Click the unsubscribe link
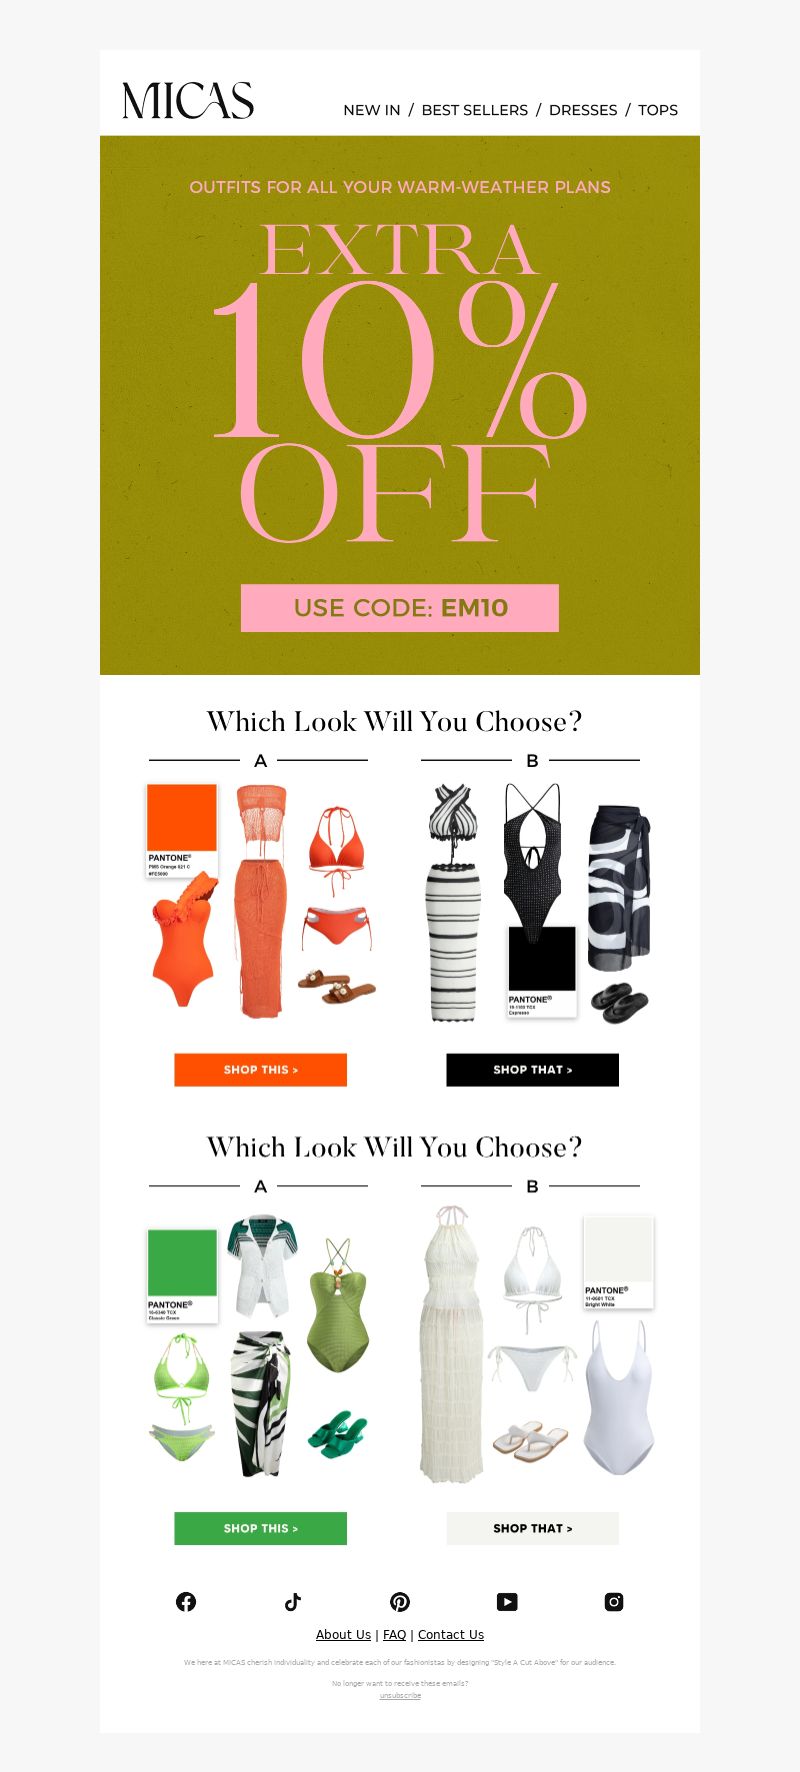This screenshot has width=800, height=1772. 400,1696
